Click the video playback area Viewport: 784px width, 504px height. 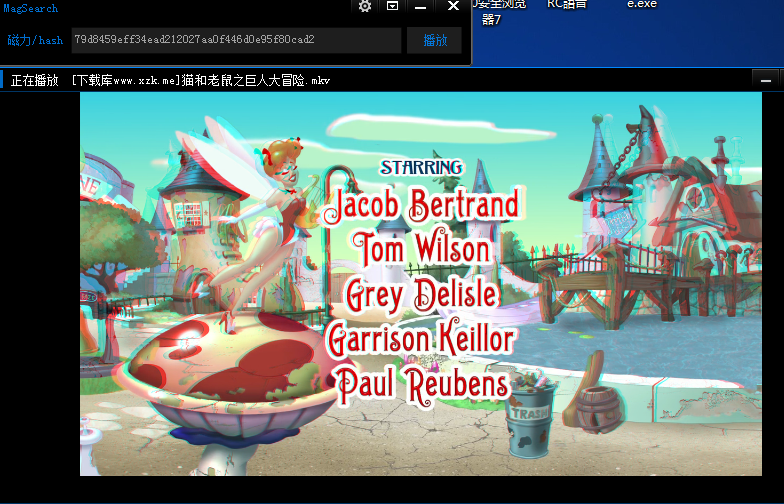tap(421, 284)
